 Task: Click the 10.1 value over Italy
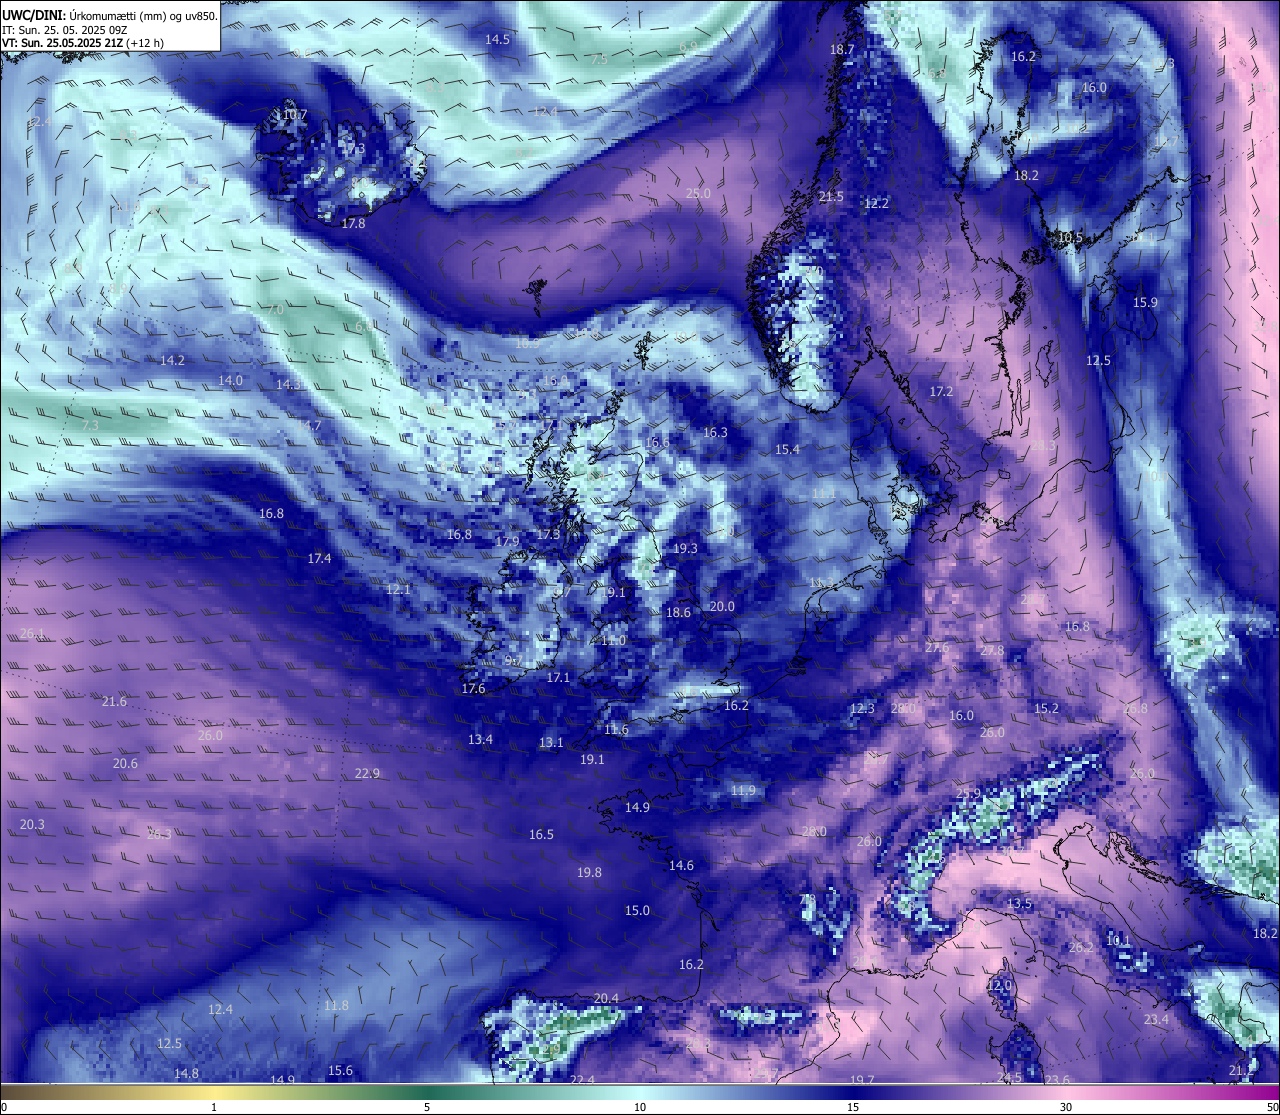tap(1118, 940)
